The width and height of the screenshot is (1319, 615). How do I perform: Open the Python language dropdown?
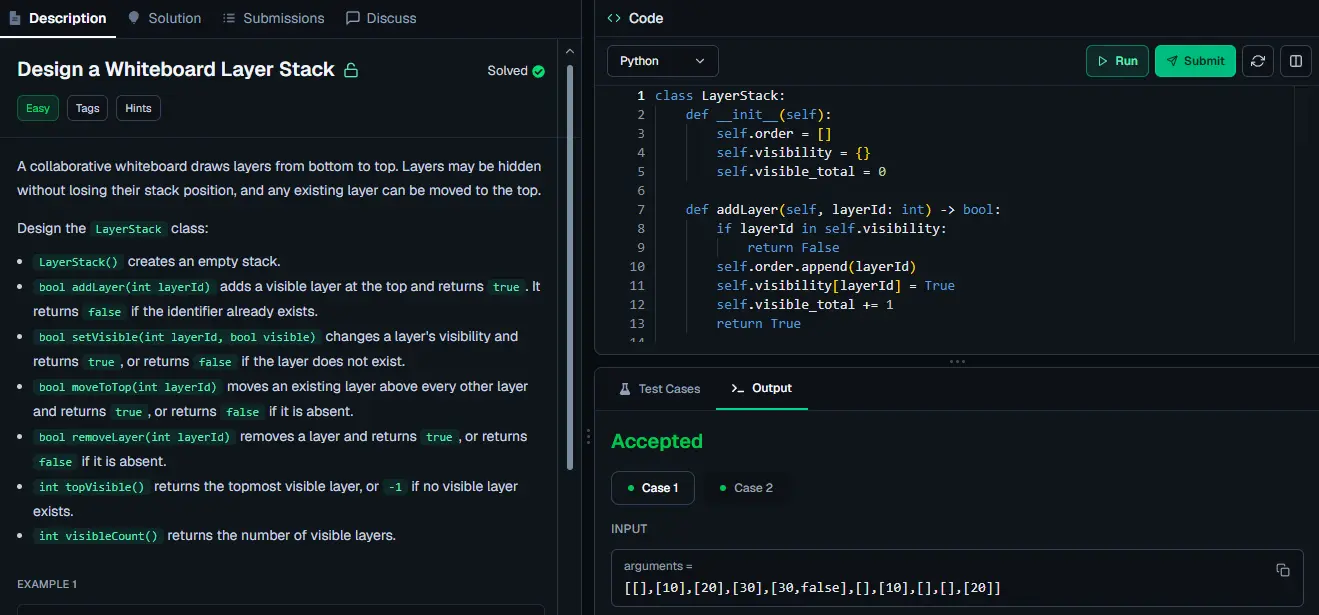click(663, 61)
